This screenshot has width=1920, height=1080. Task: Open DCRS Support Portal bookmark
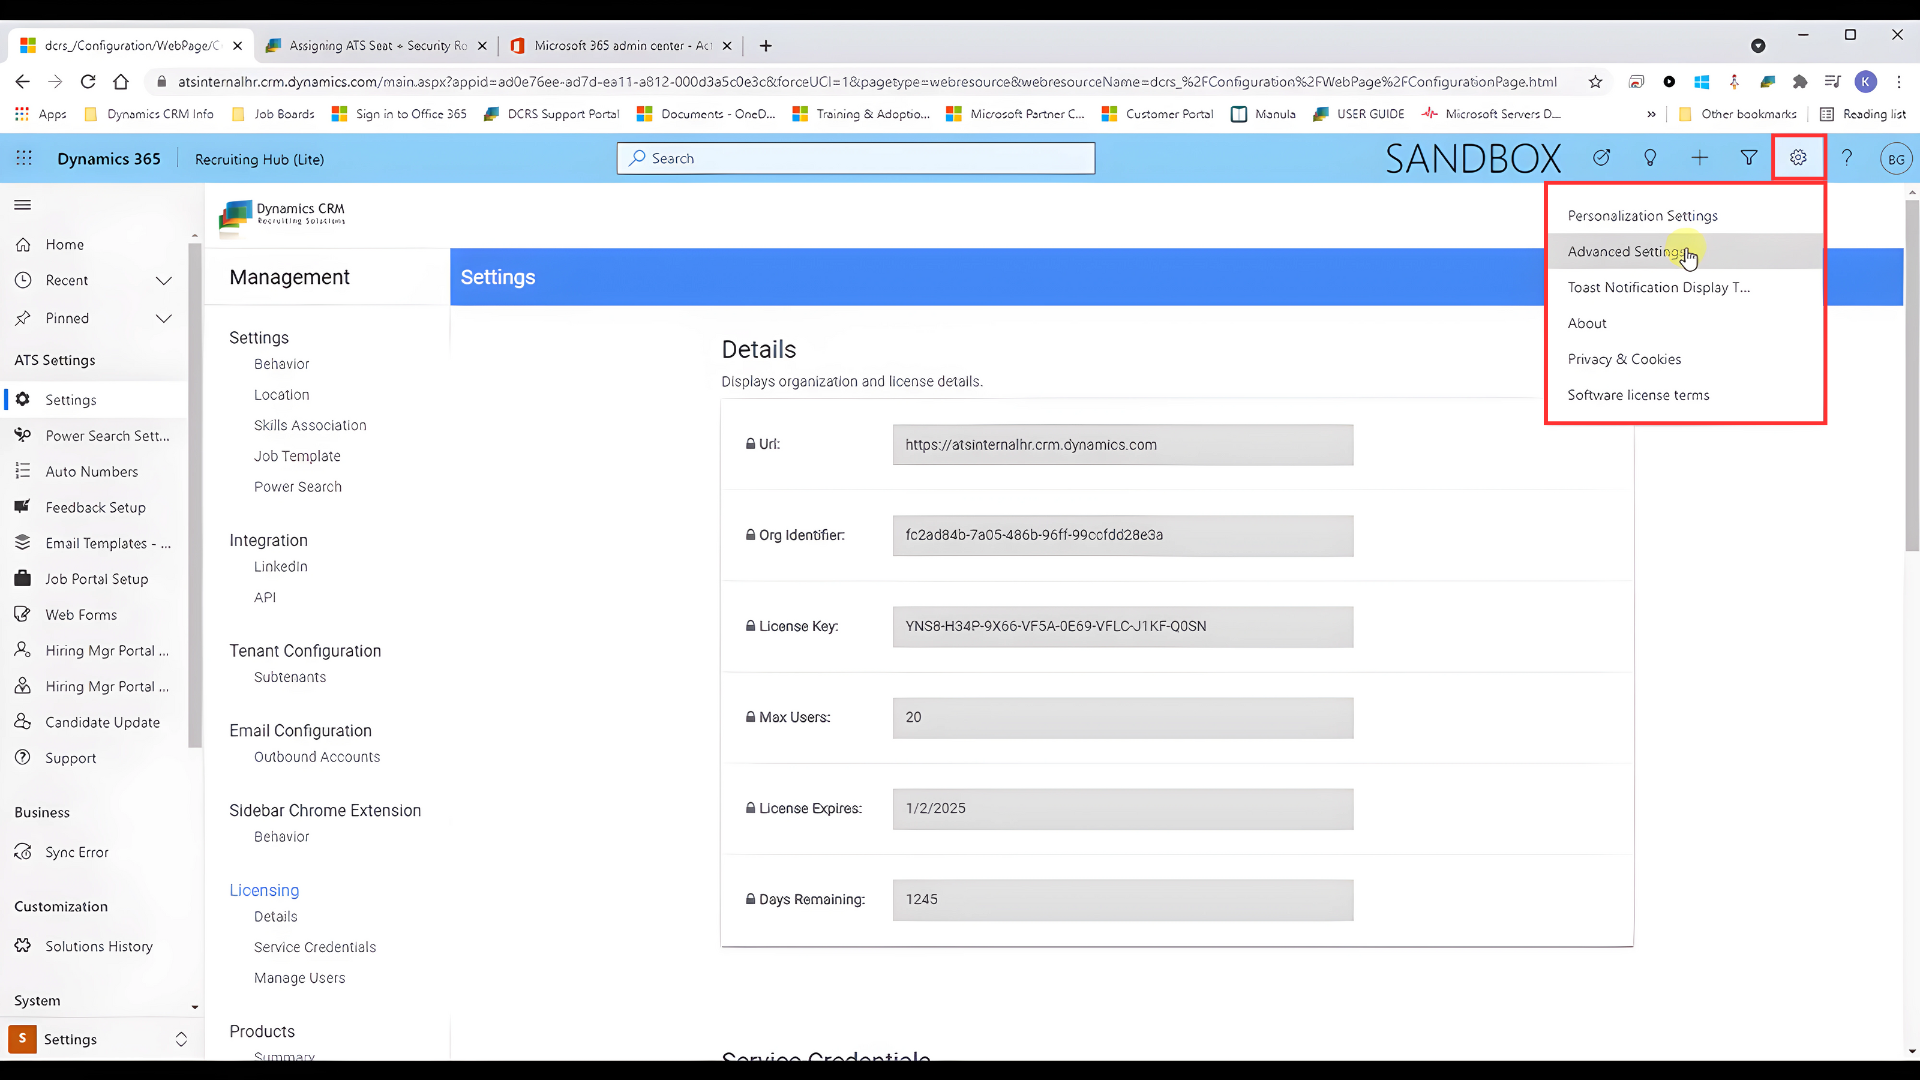[551, 114]
